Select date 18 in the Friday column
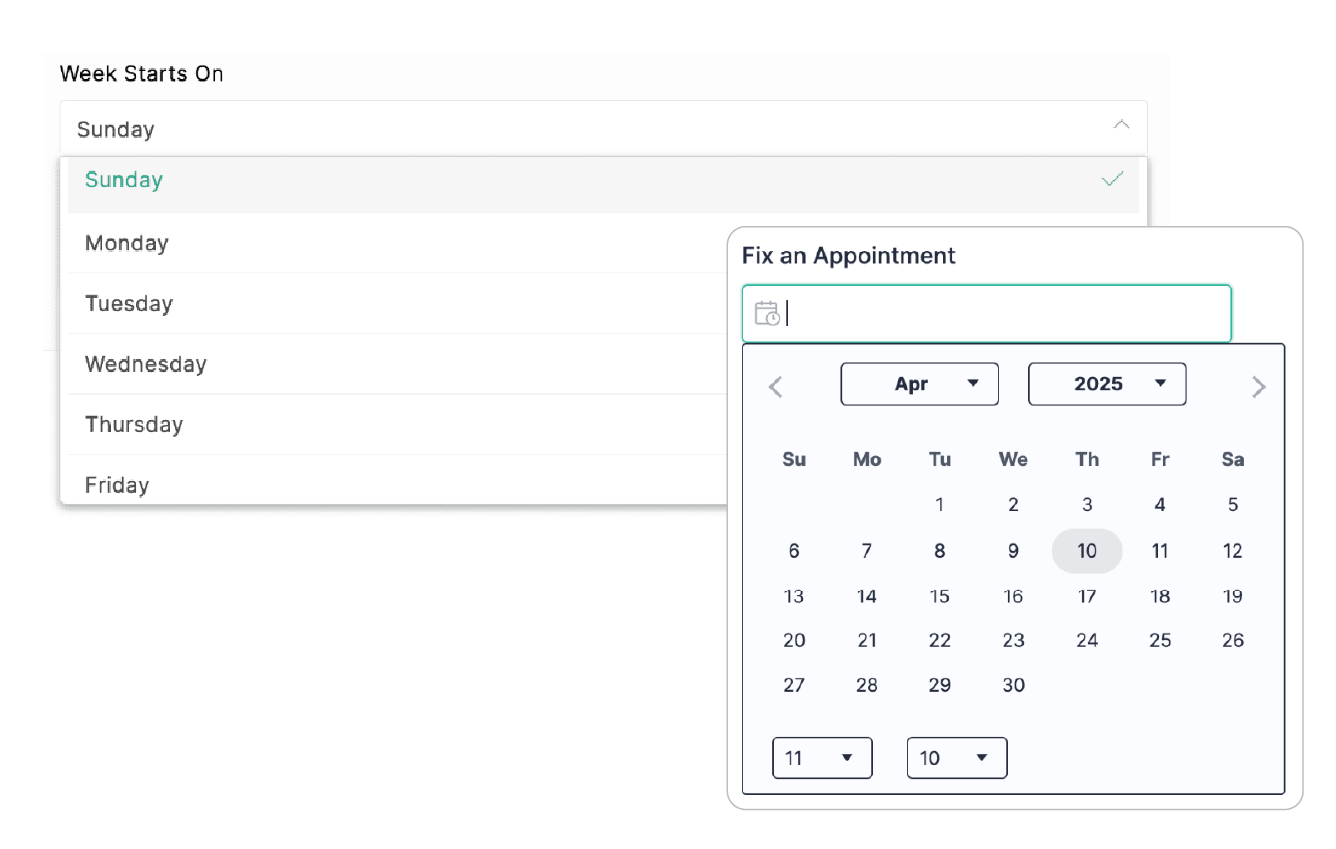This screenshot has width=1336, height=849. pos(1160,596)
